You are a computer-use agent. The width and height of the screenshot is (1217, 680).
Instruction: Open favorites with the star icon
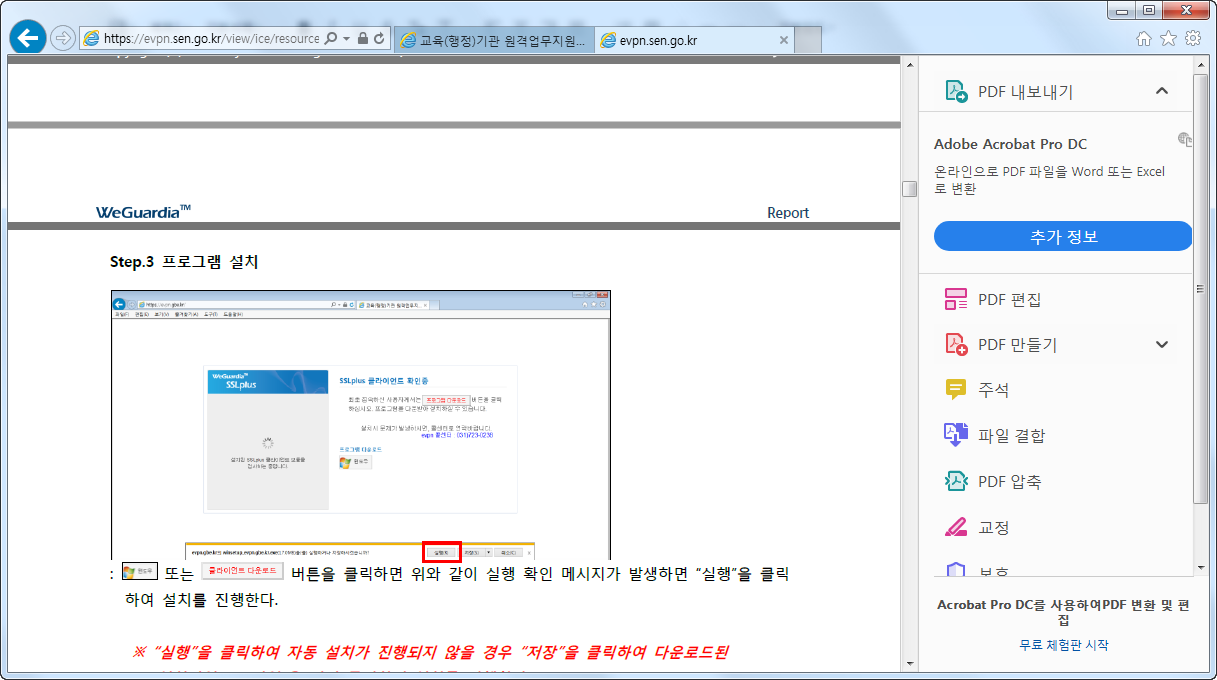1167,37
